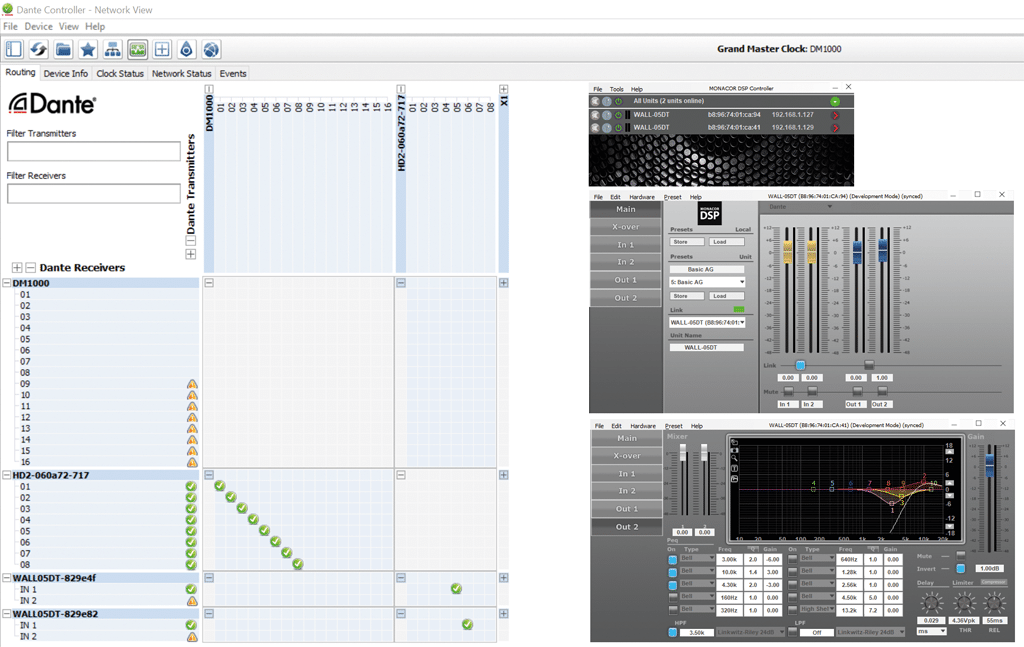
Task: Click the Compressor button beside Limiter
Action: (x=993, y=582)
